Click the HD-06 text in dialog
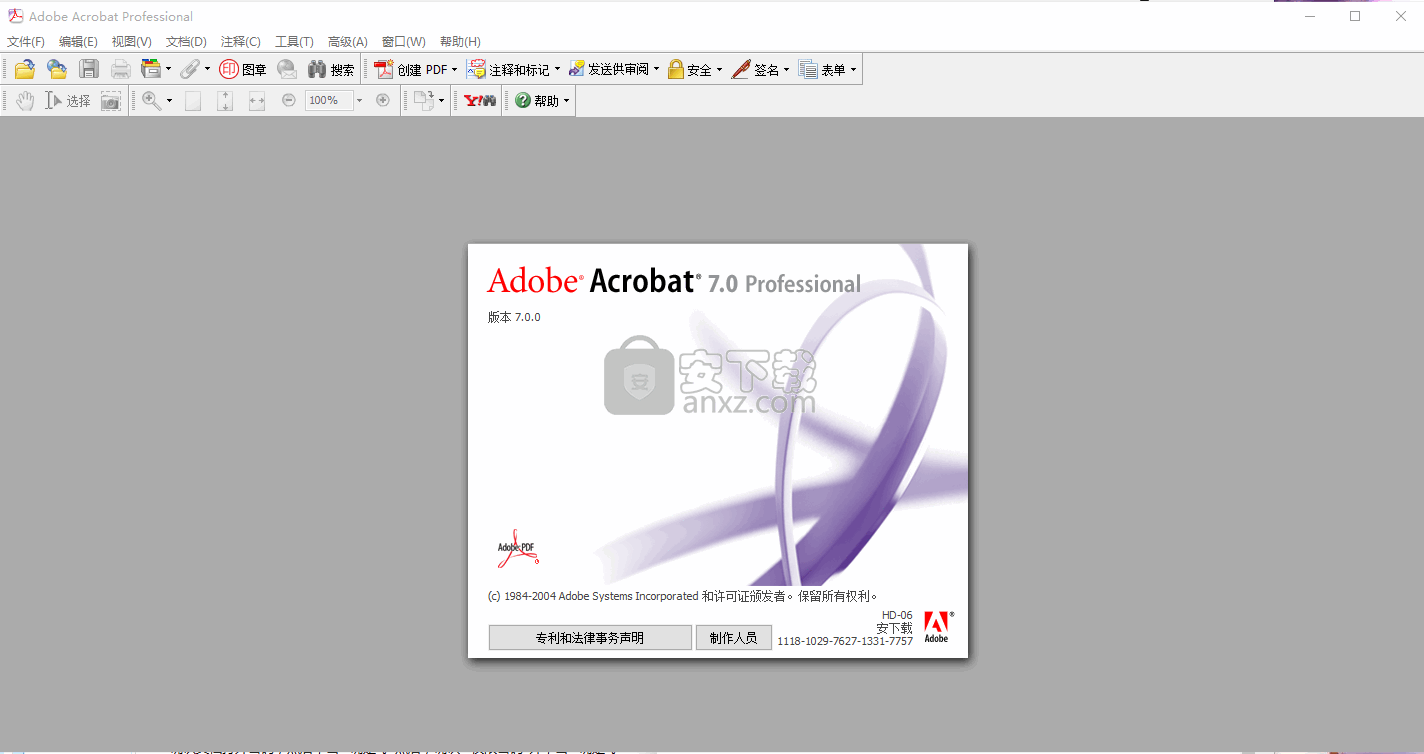 897,615
